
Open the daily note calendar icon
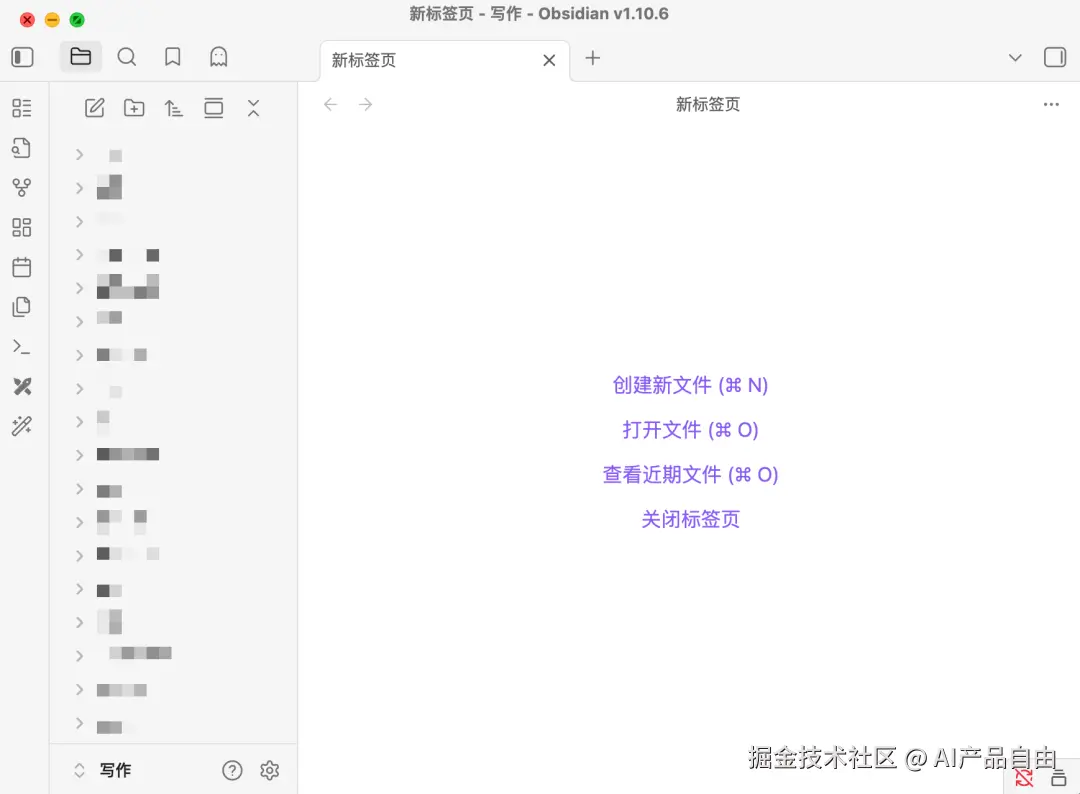coord(23,267)
